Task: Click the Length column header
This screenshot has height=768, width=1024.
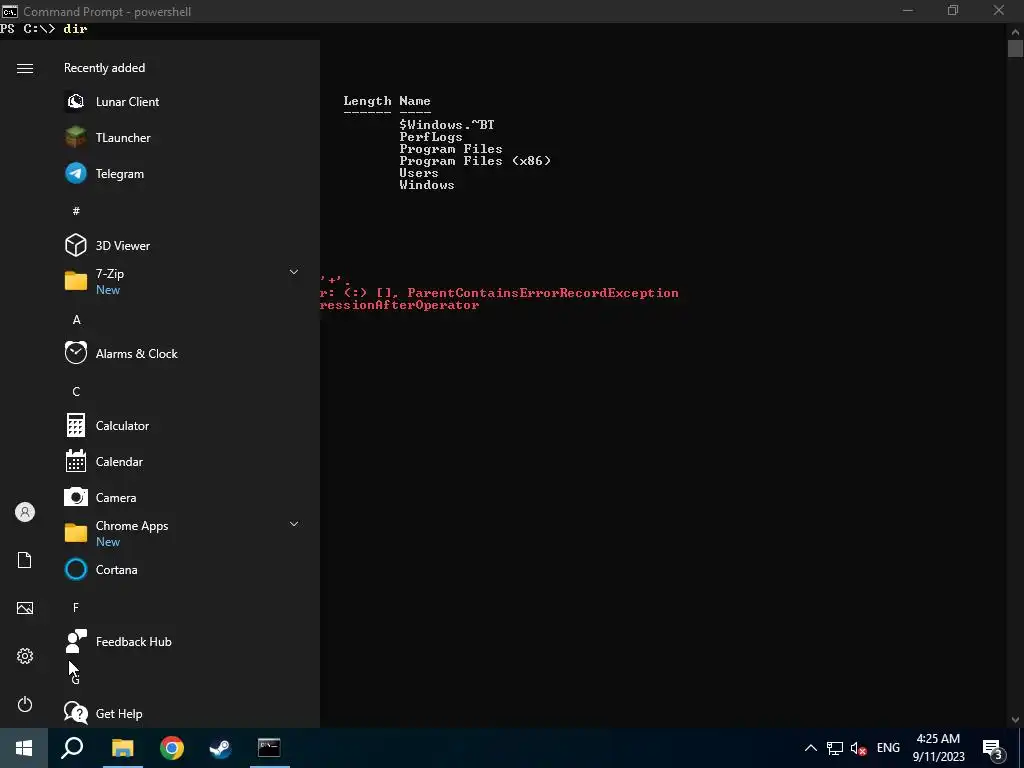Action: point(367,101)
